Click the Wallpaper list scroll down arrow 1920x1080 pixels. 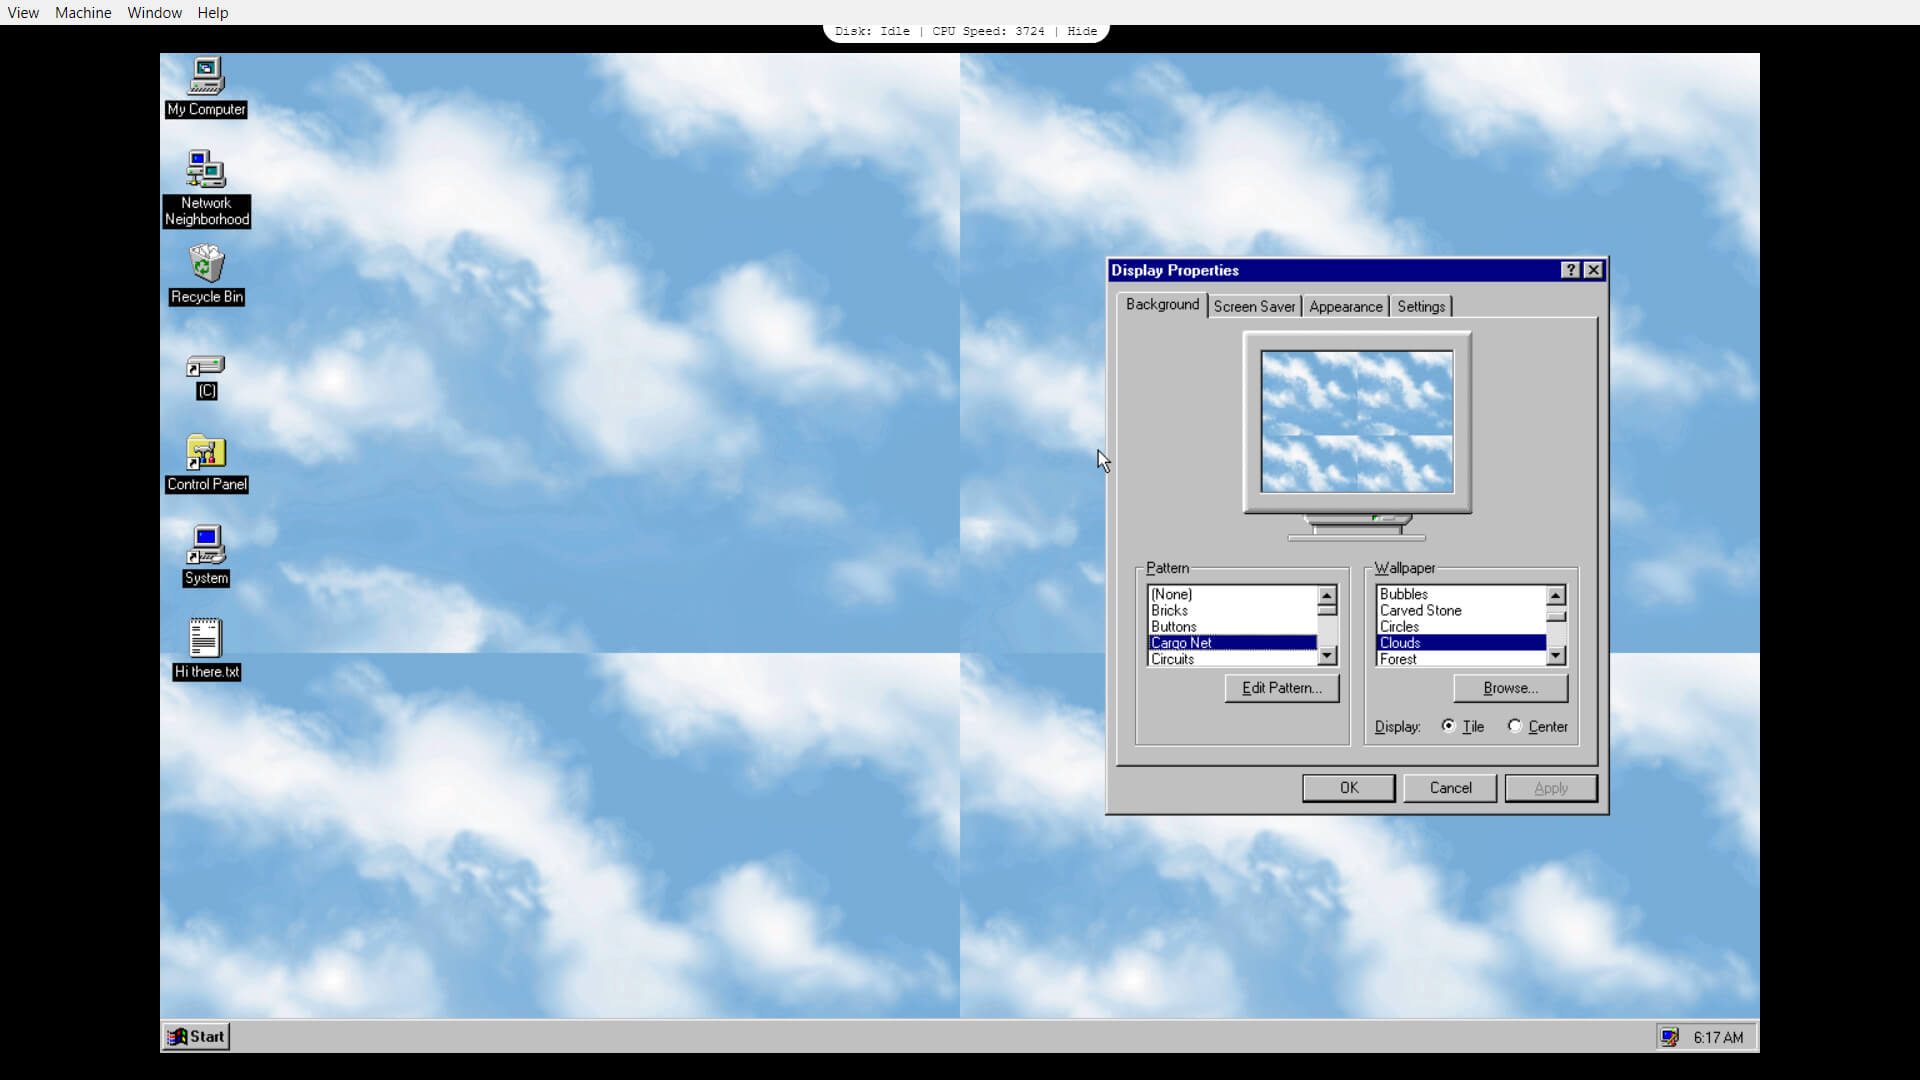click(x=1555, y=656)
